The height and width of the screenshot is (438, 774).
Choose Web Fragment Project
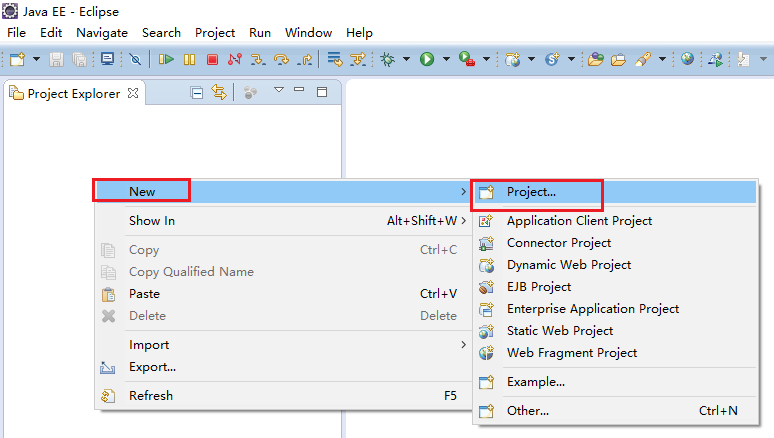(x=615, y=353)
